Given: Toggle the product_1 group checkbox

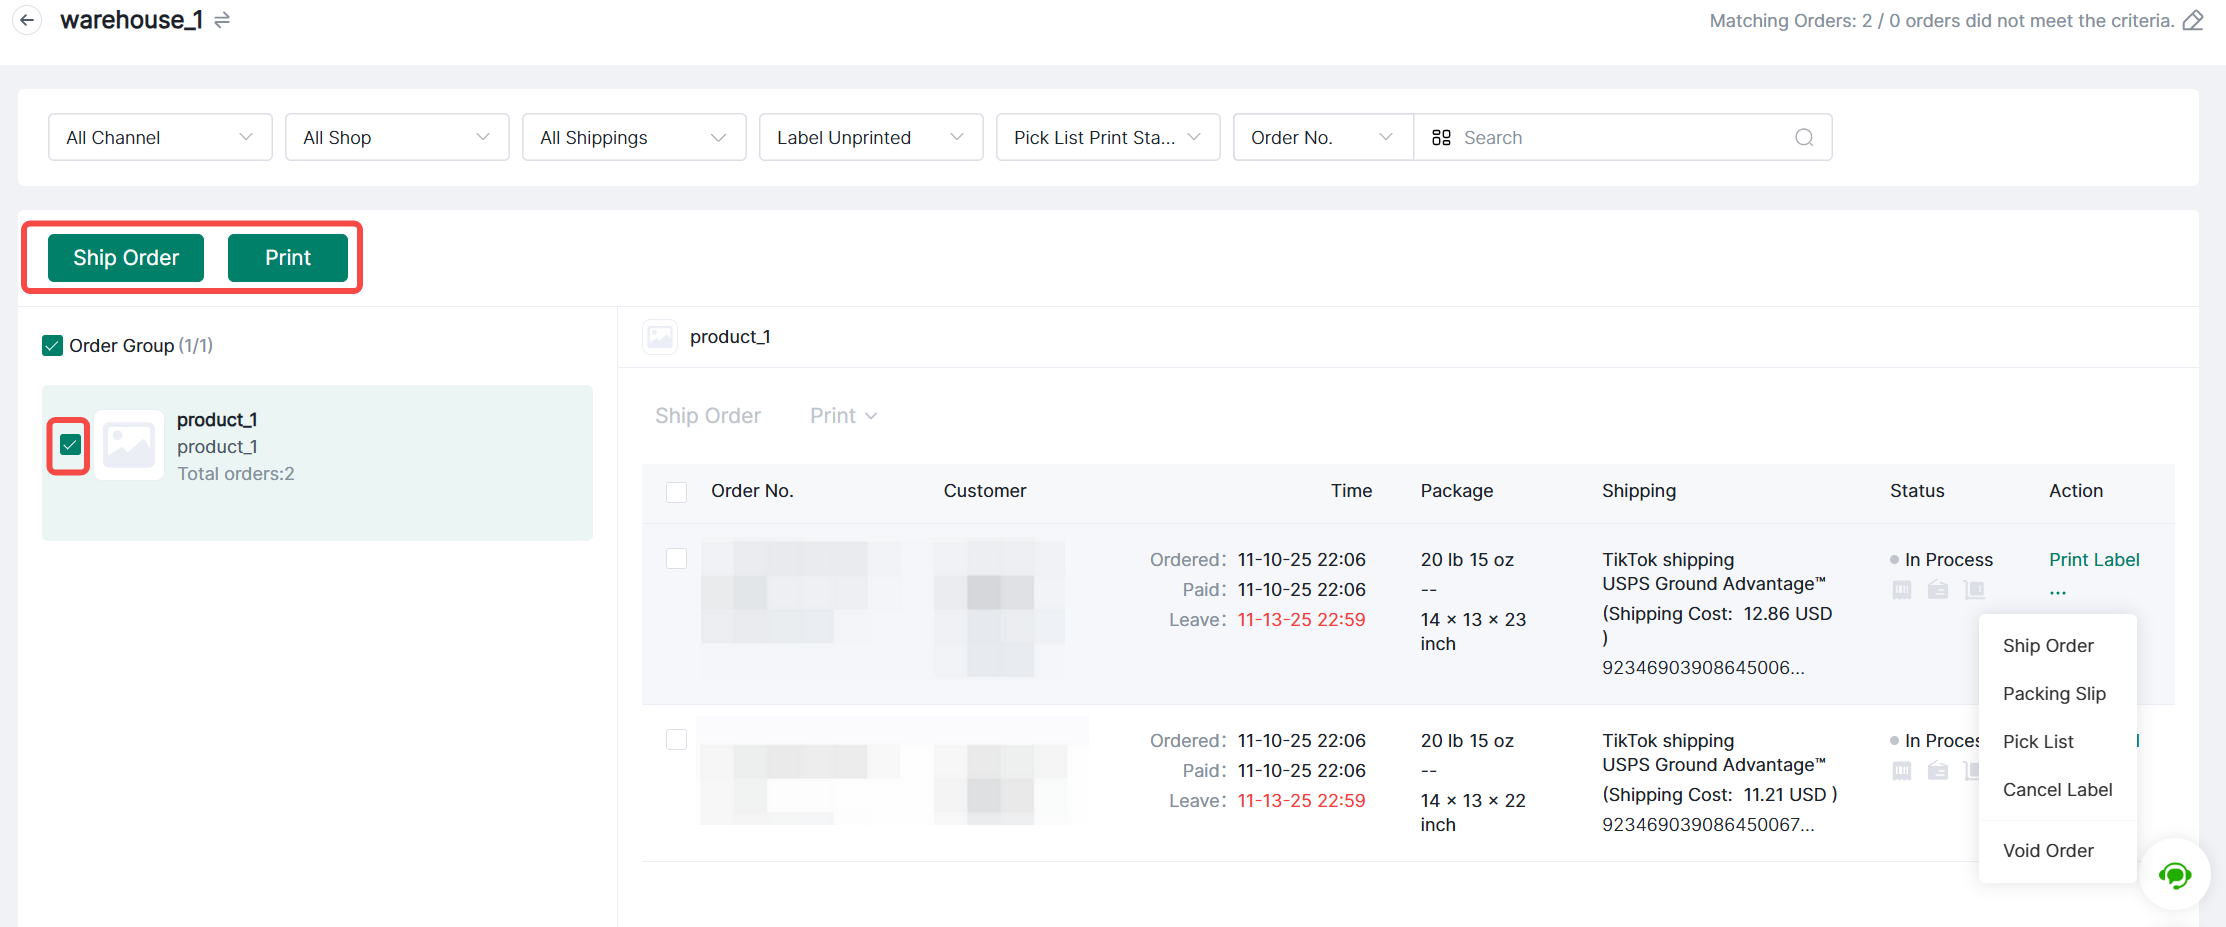Looking at the screenshot, I should (x=70, y=445).
